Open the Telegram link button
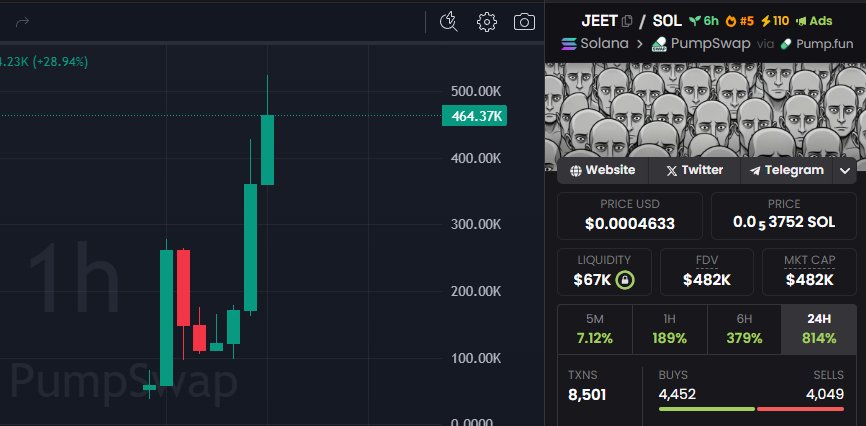This screenshot has height=426, width=866. point(785,170)
